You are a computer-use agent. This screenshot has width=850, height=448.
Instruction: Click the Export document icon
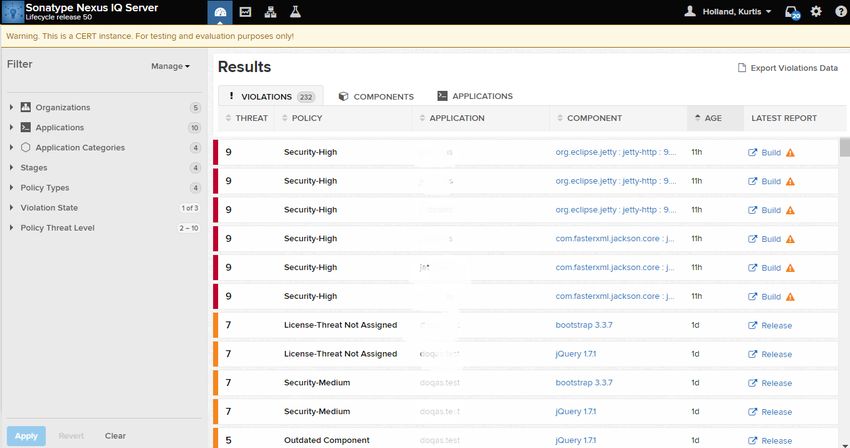pyautogui.click(x=742, y=68)
